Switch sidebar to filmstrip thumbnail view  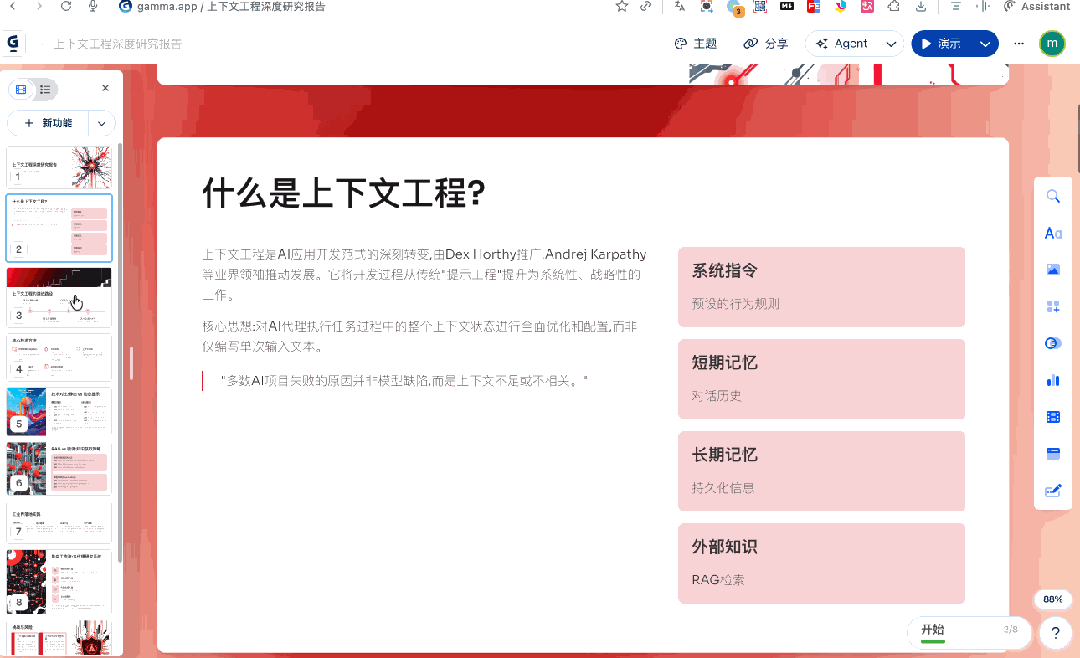(21, 89)
